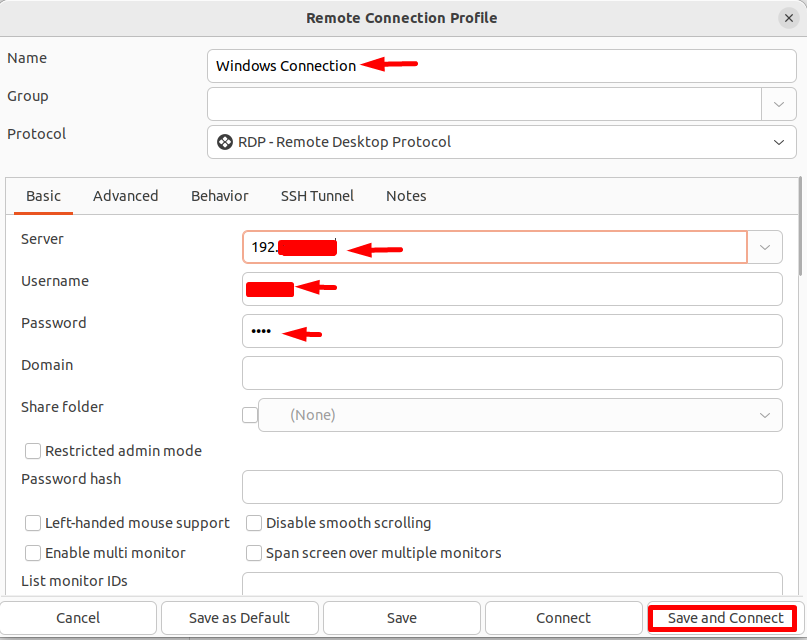The image size is (807, 640).
Task: Click the Save as Default button
Action: 239,618
